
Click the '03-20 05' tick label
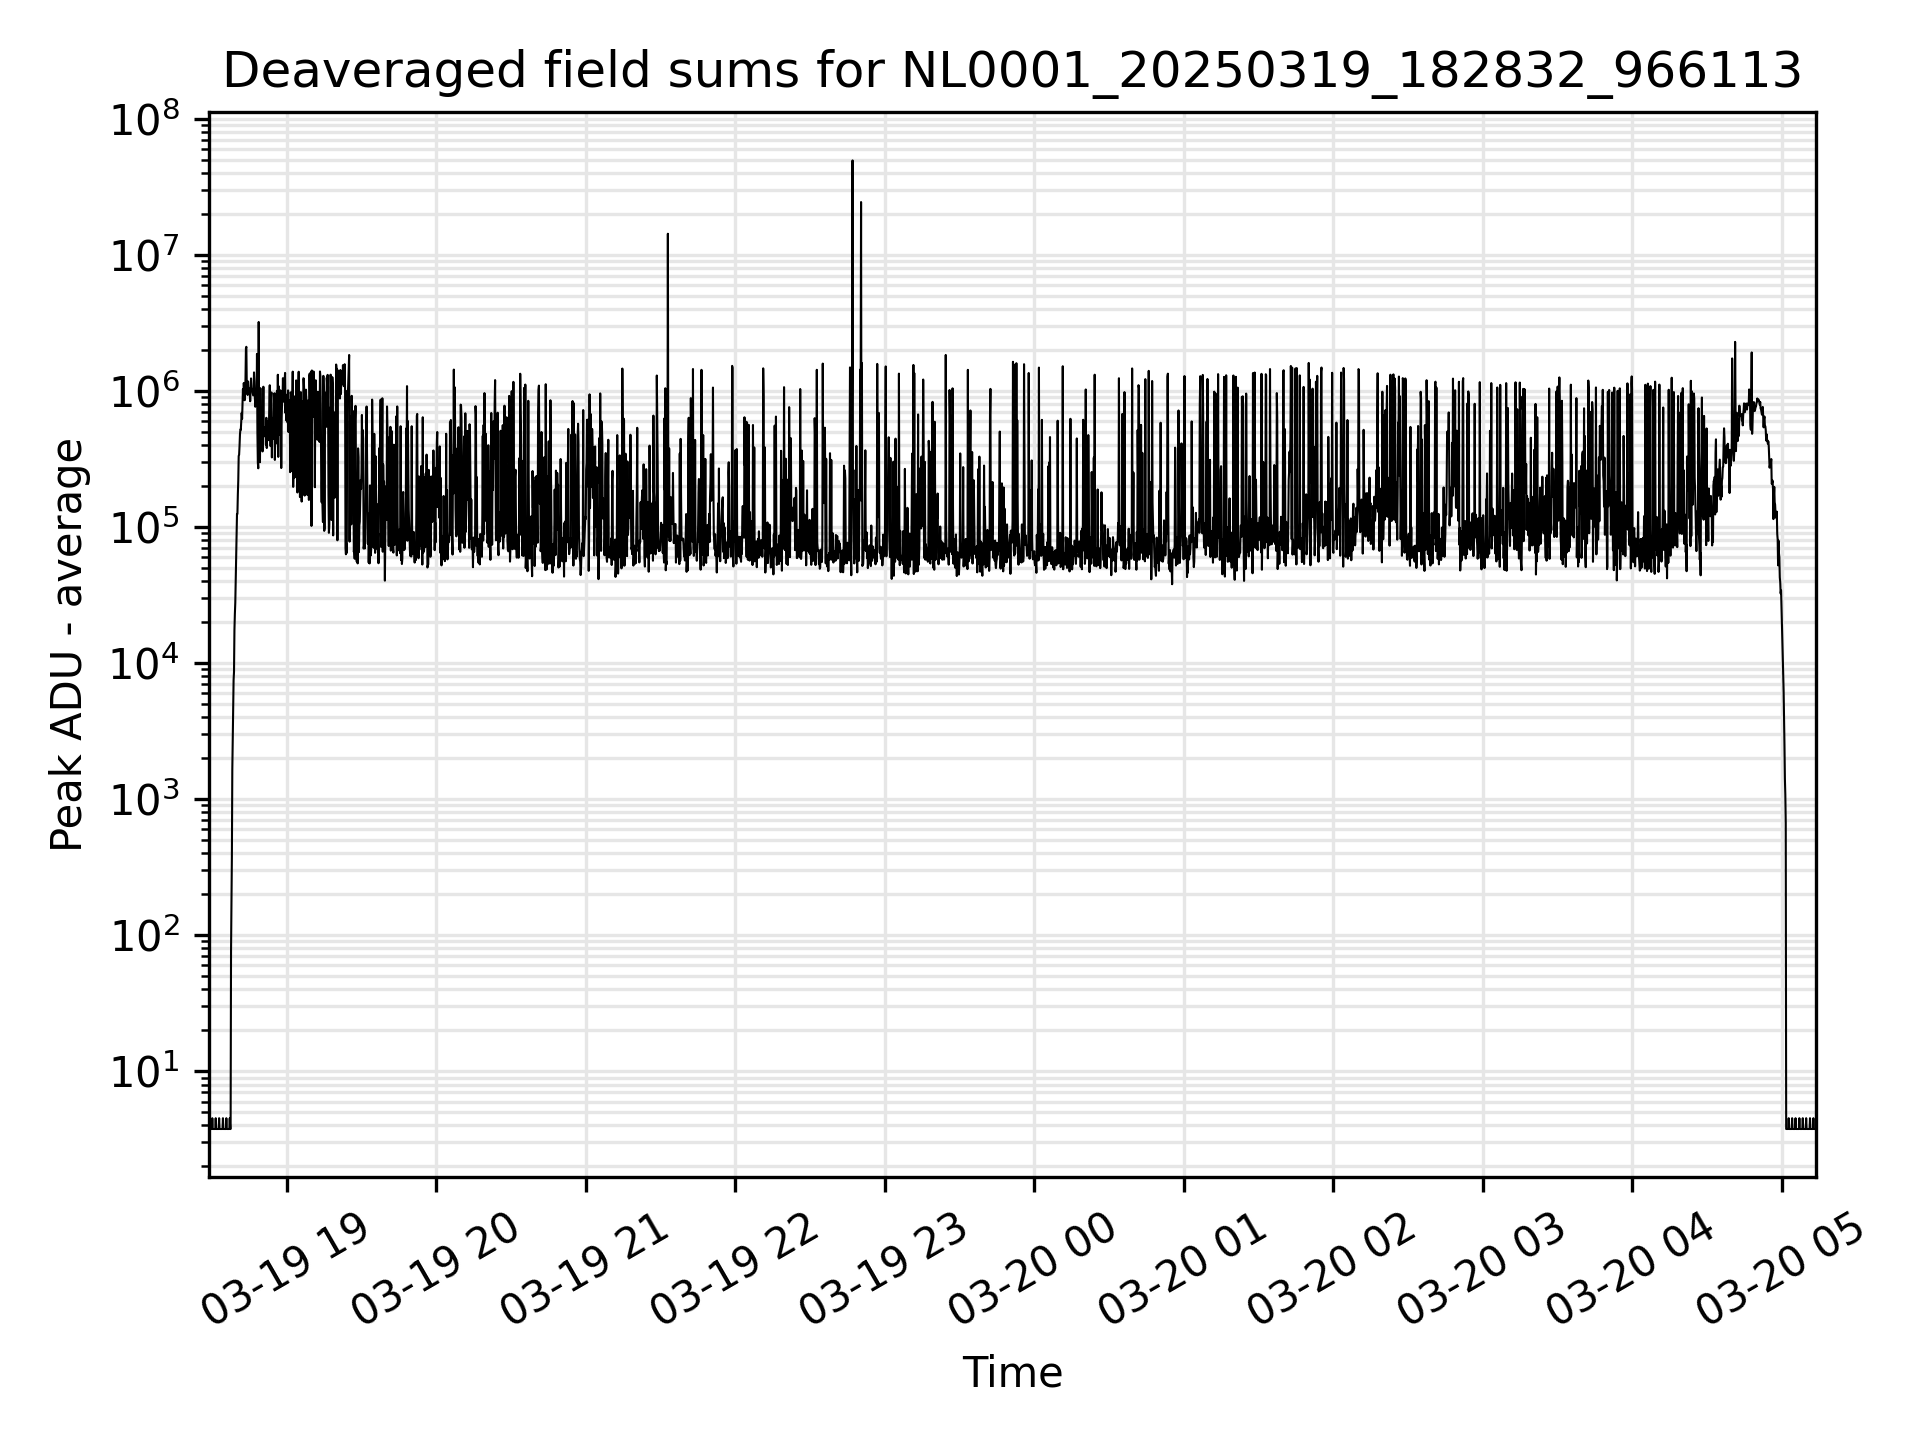(1779, 1270)
